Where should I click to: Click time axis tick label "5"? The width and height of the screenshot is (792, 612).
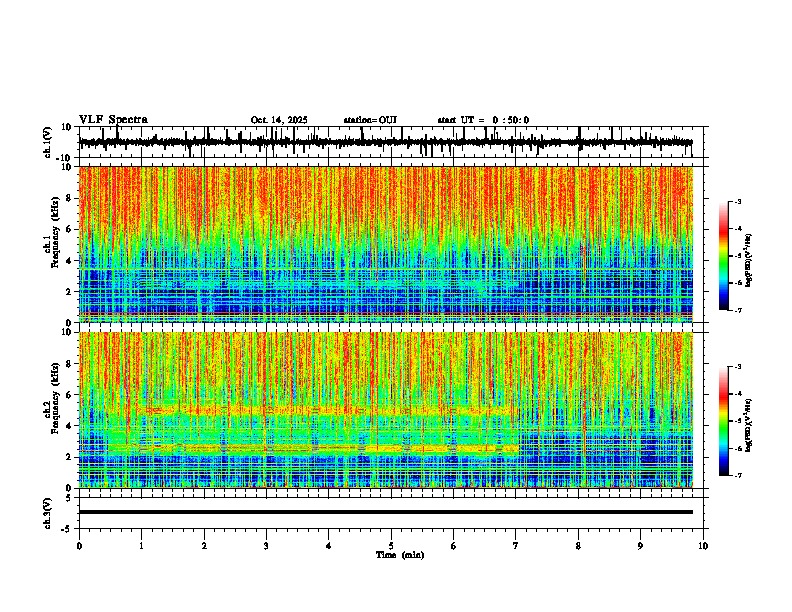pyautogui.click(x=391, y=546)
